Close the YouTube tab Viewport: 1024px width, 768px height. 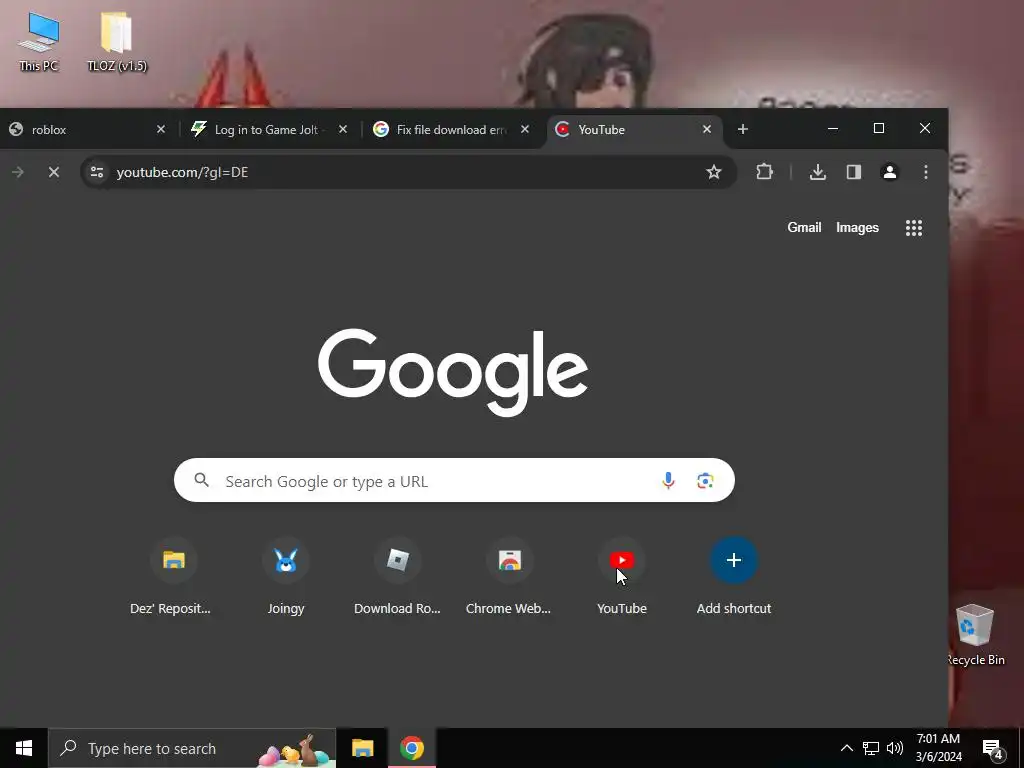pos(707,129)
